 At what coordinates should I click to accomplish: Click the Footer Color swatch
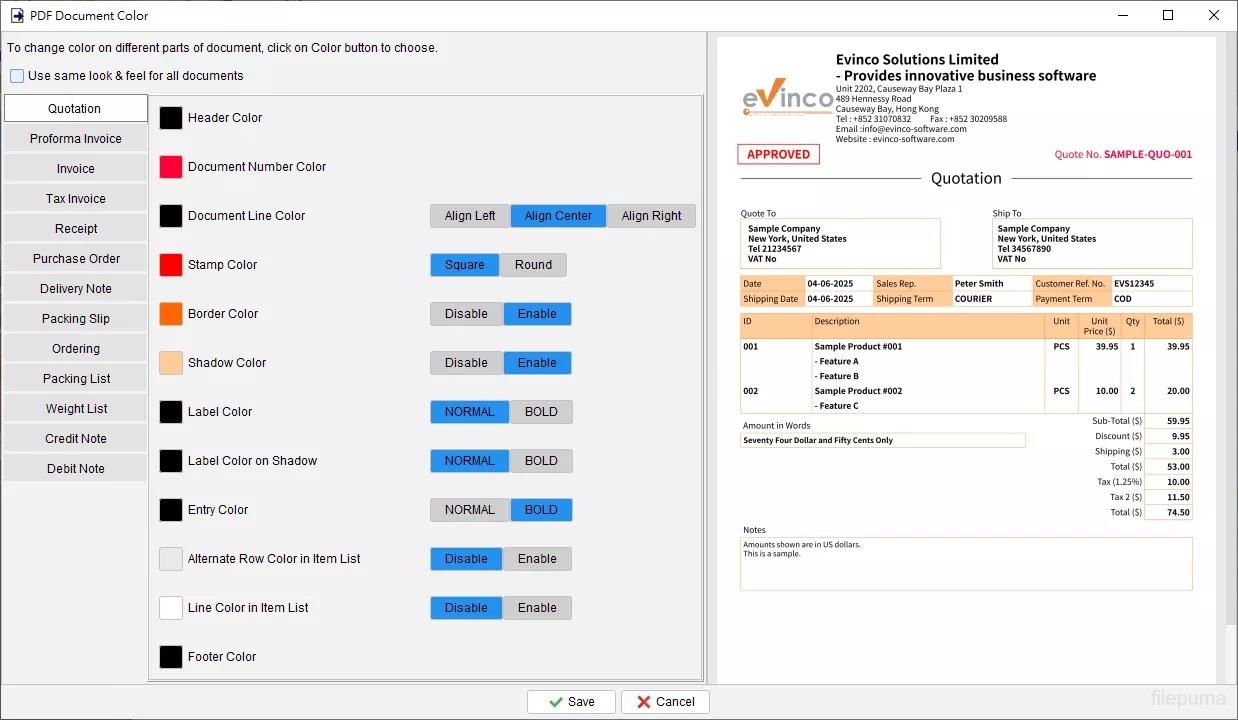[x=171, y=657]
